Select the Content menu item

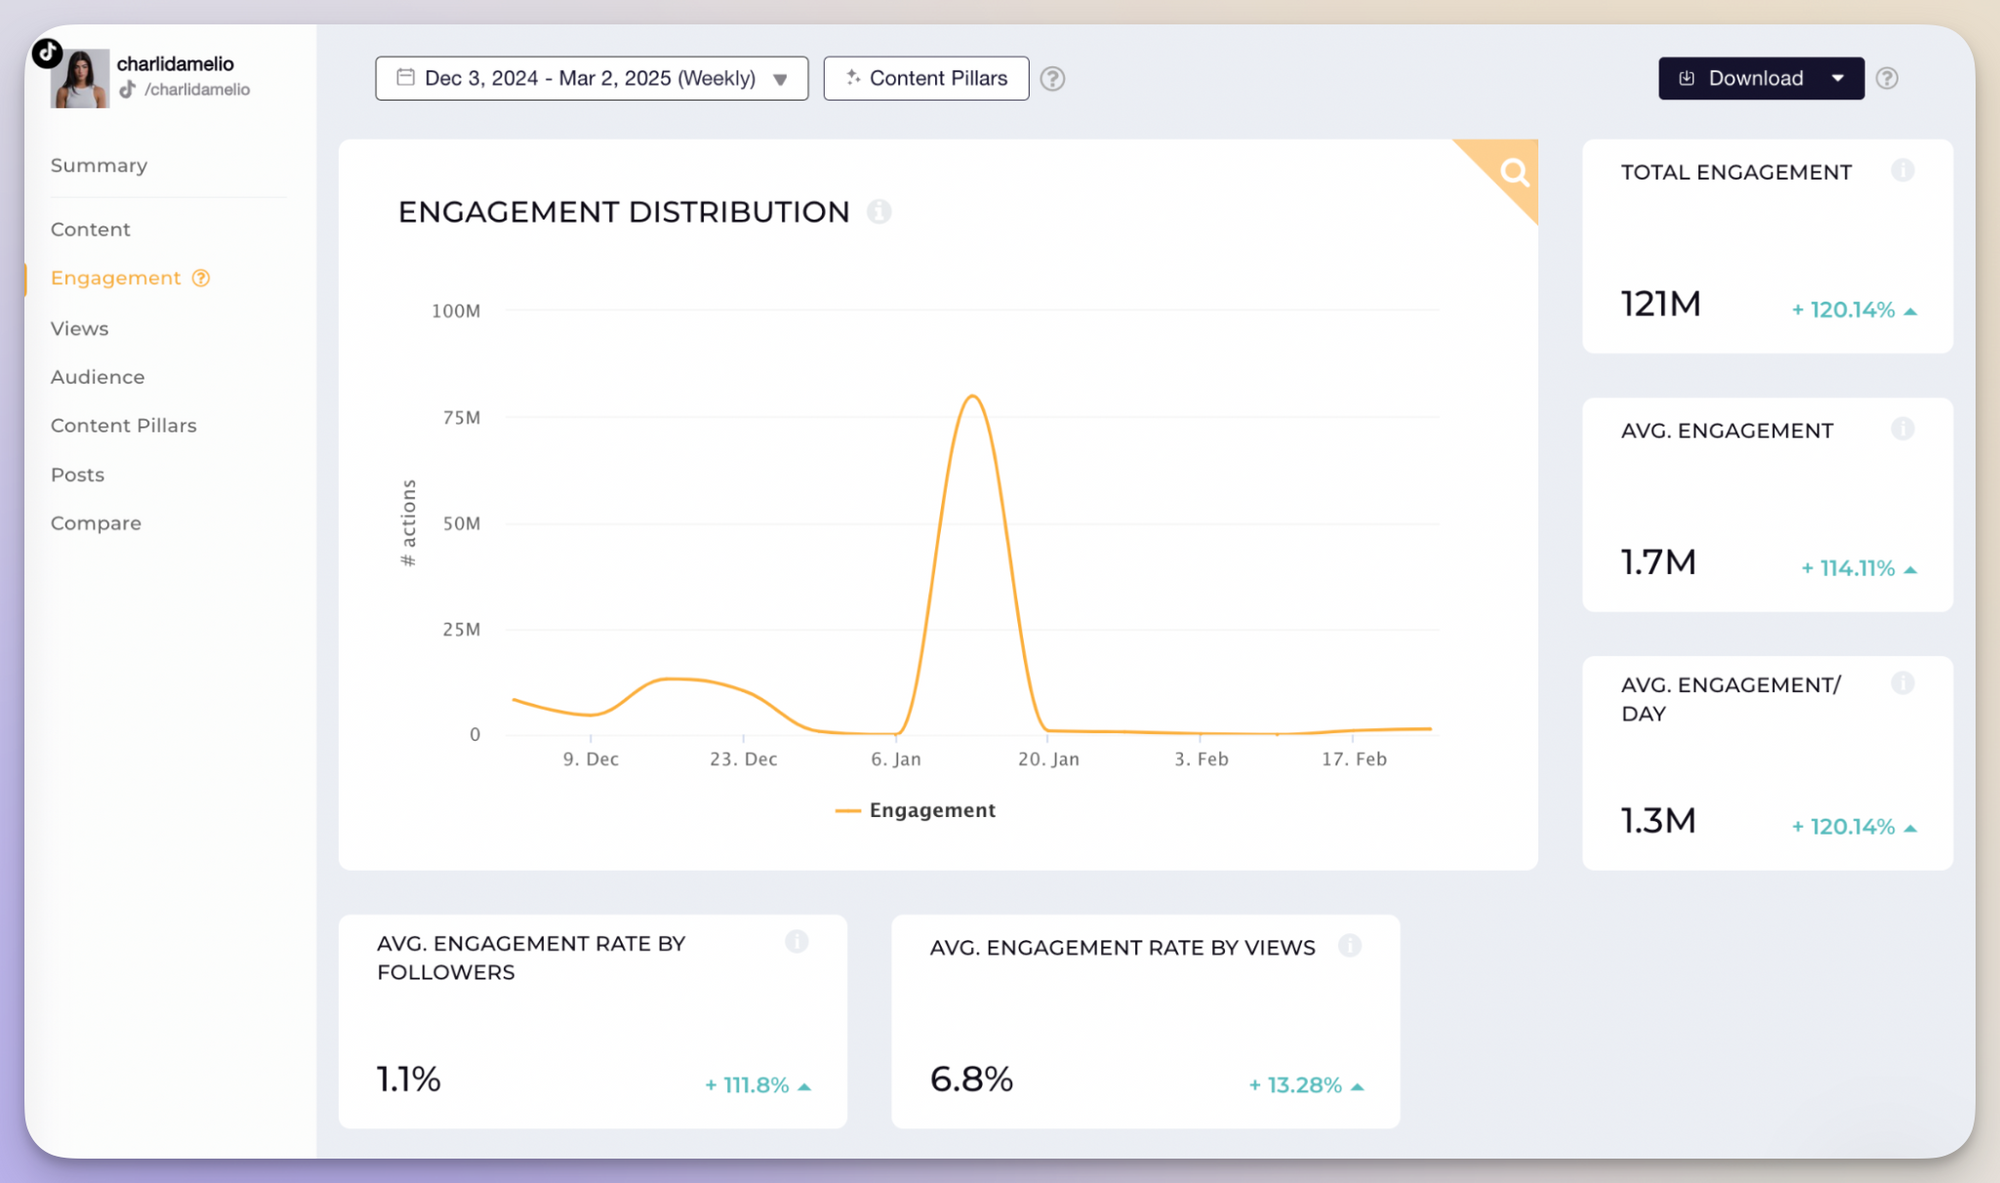[90, 228]
